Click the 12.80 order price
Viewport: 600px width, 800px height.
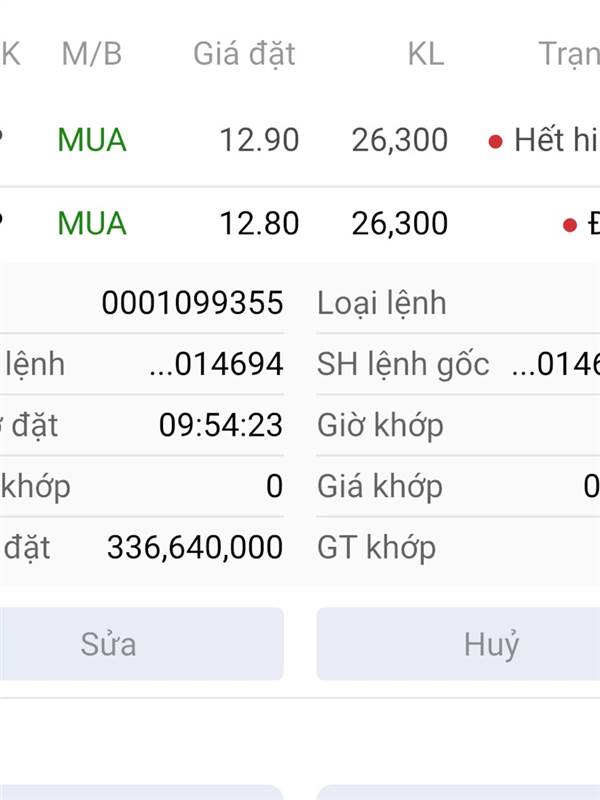tap(259, 223)
